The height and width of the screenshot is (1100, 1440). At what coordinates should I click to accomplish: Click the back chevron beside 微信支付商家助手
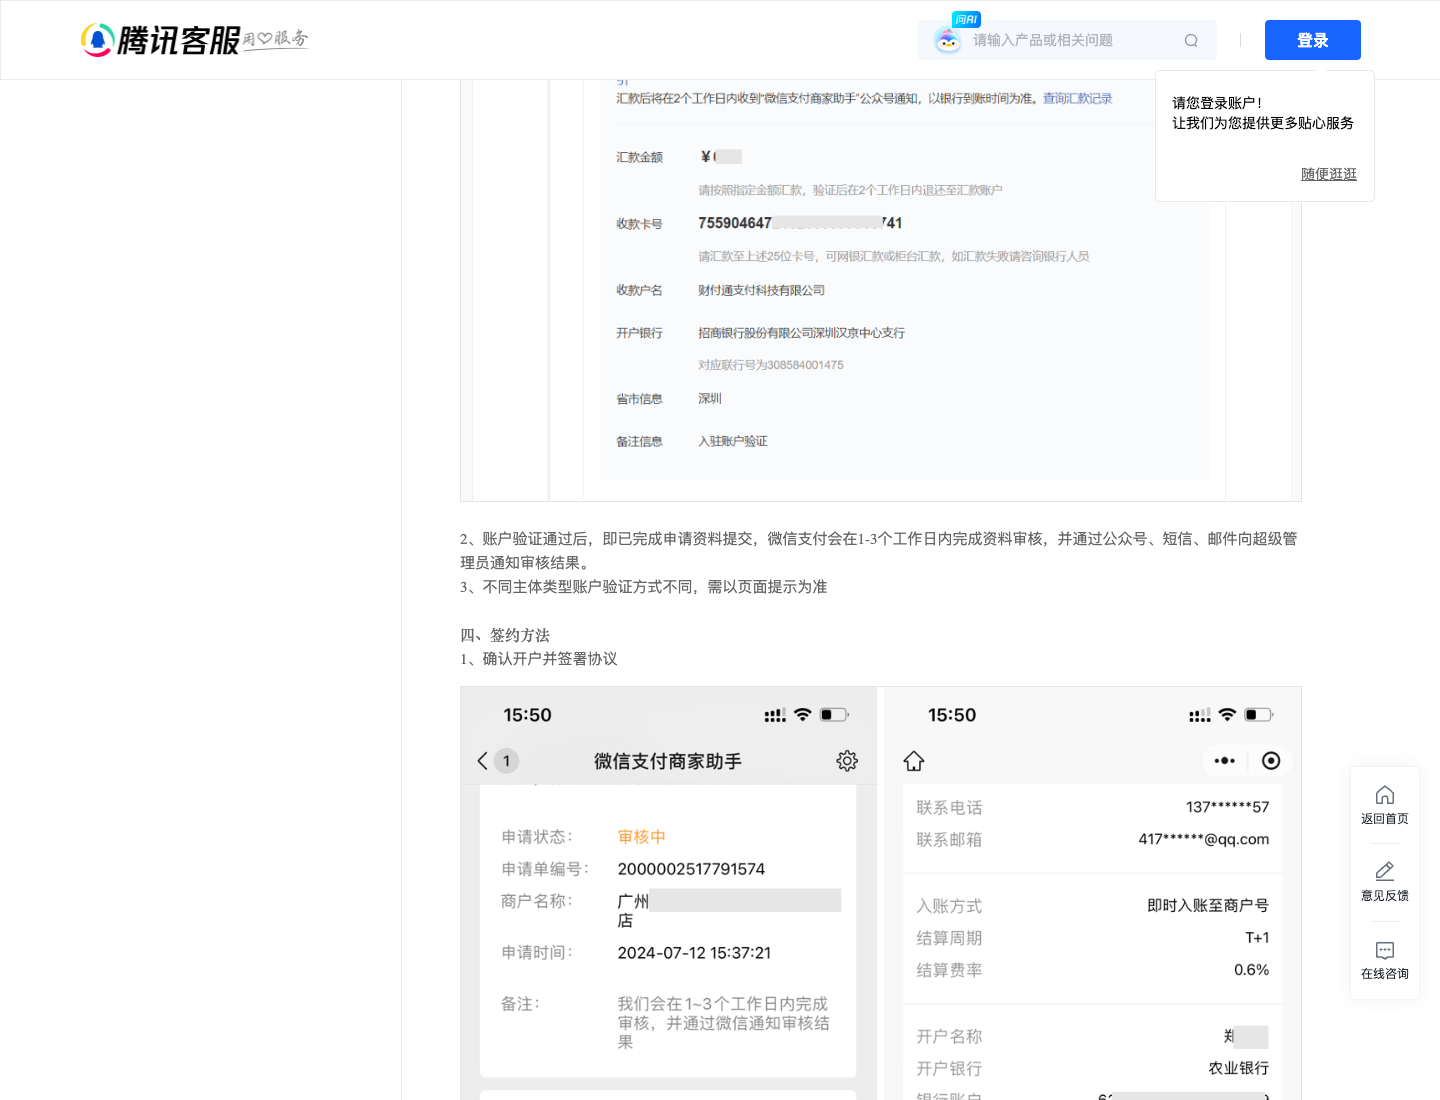point(483,761)
